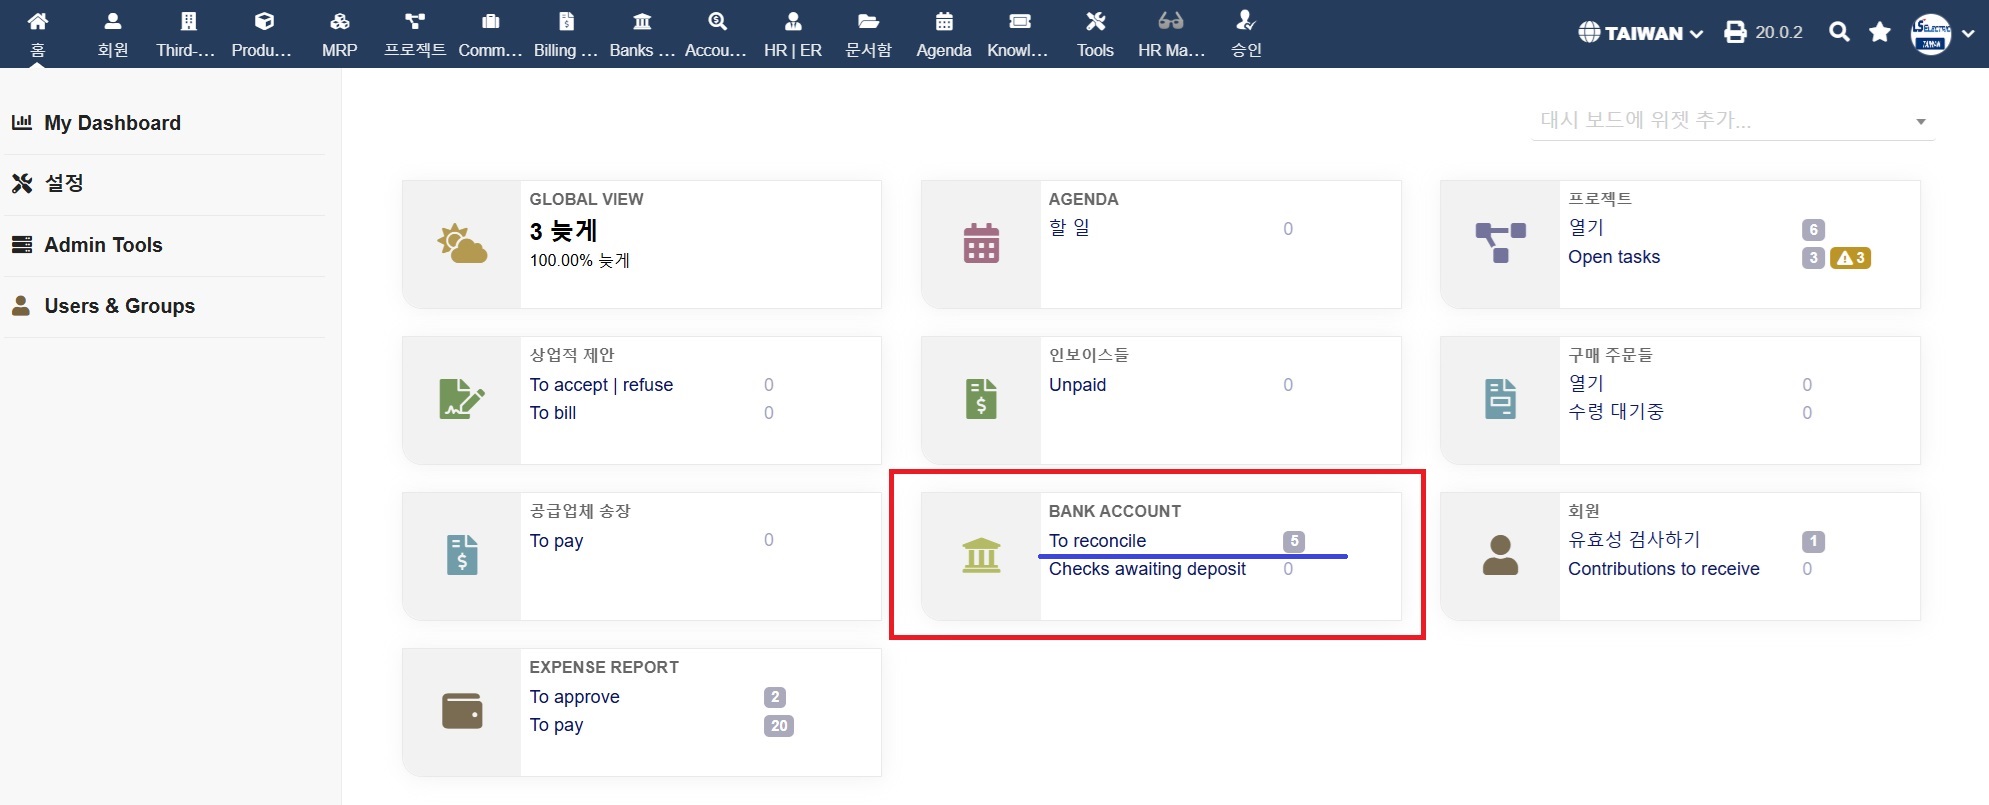1989x805 pixels.
Task: Select My Dashboard in sidebar
Action: (112, 123)
